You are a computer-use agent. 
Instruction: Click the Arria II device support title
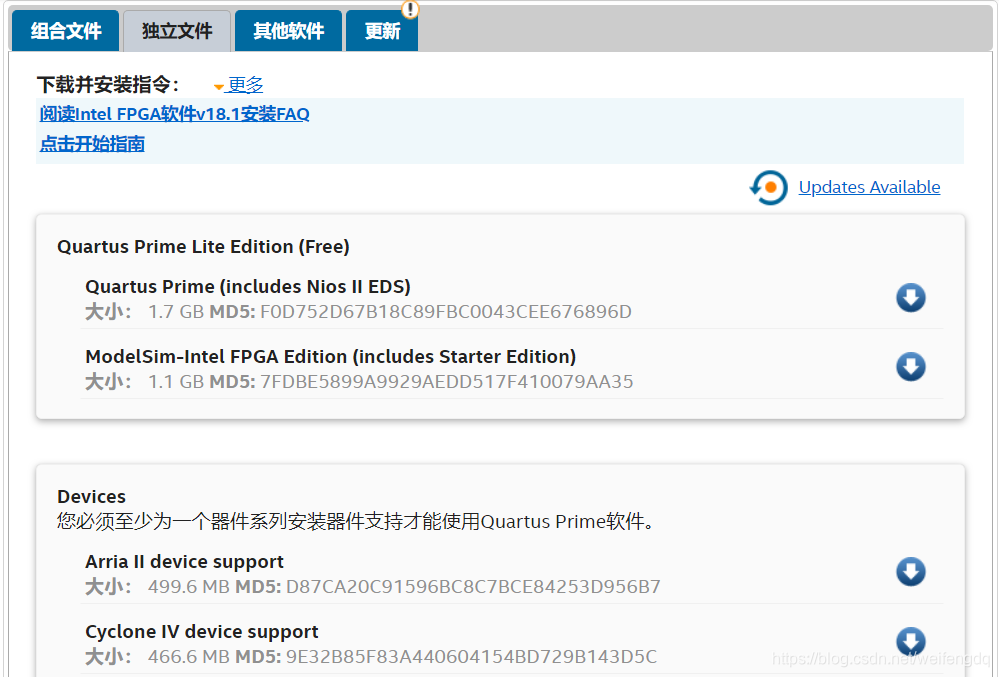click(184, 562)
